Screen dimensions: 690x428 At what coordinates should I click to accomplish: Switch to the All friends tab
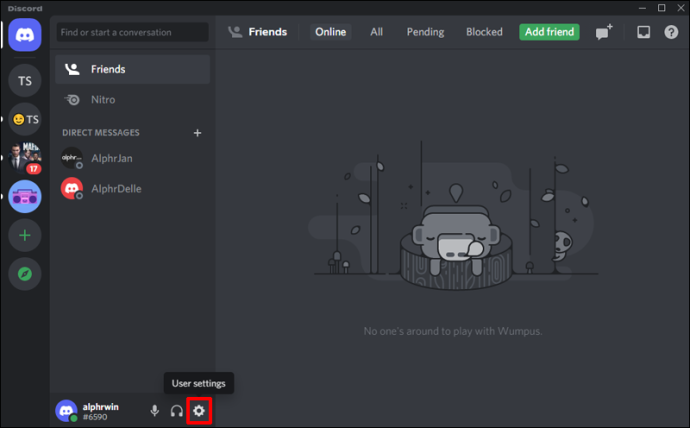point(376,32)
